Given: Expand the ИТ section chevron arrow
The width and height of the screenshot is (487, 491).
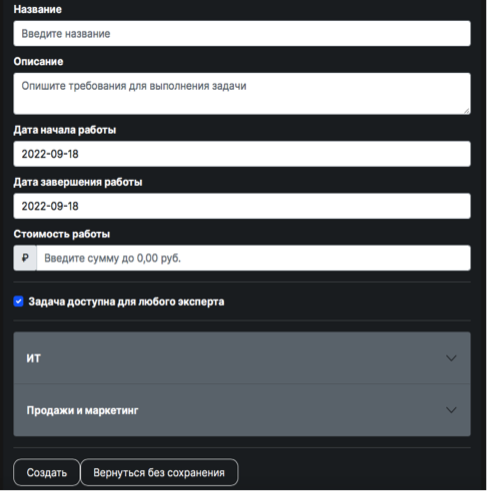Looking at the screenshot, I should click(451, 358).
